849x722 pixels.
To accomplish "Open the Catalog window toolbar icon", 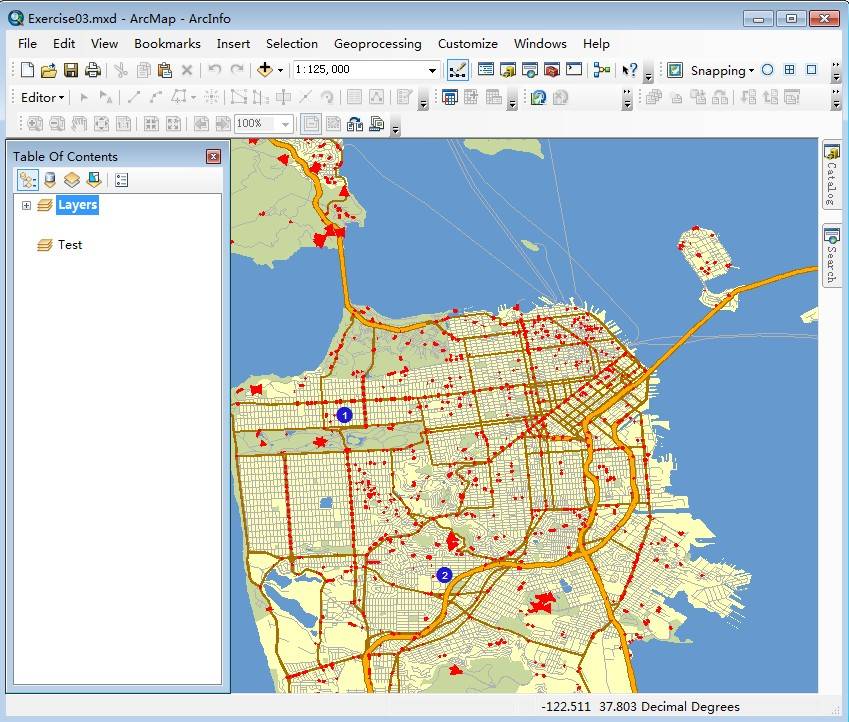I will point(508,70).
